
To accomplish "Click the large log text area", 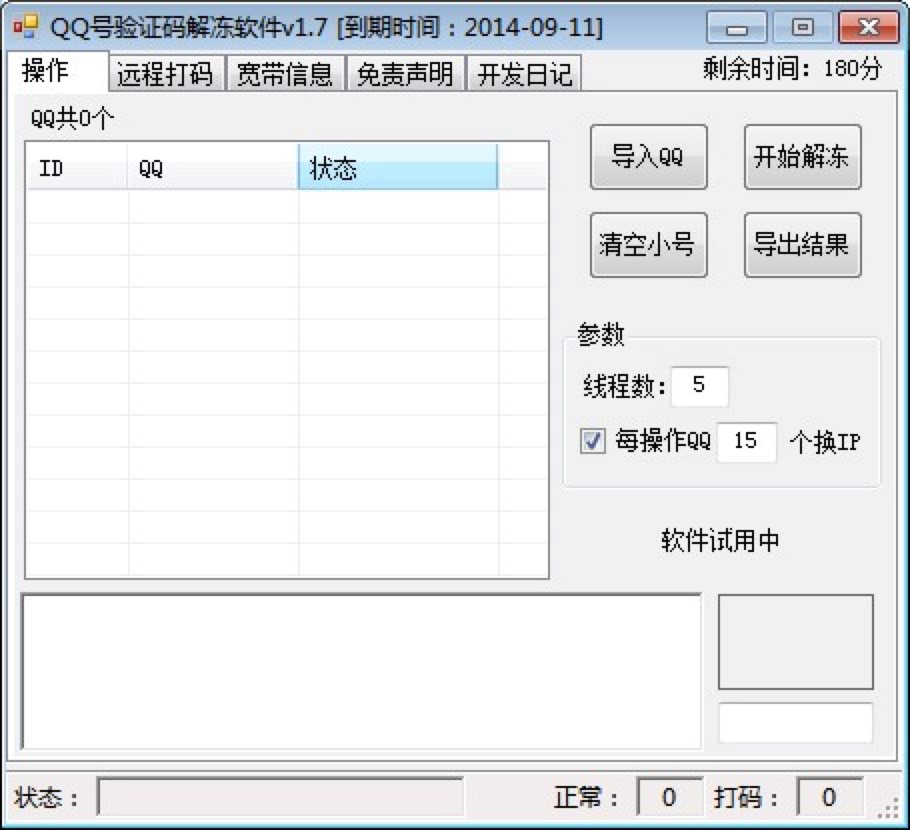I will point(361,671).
